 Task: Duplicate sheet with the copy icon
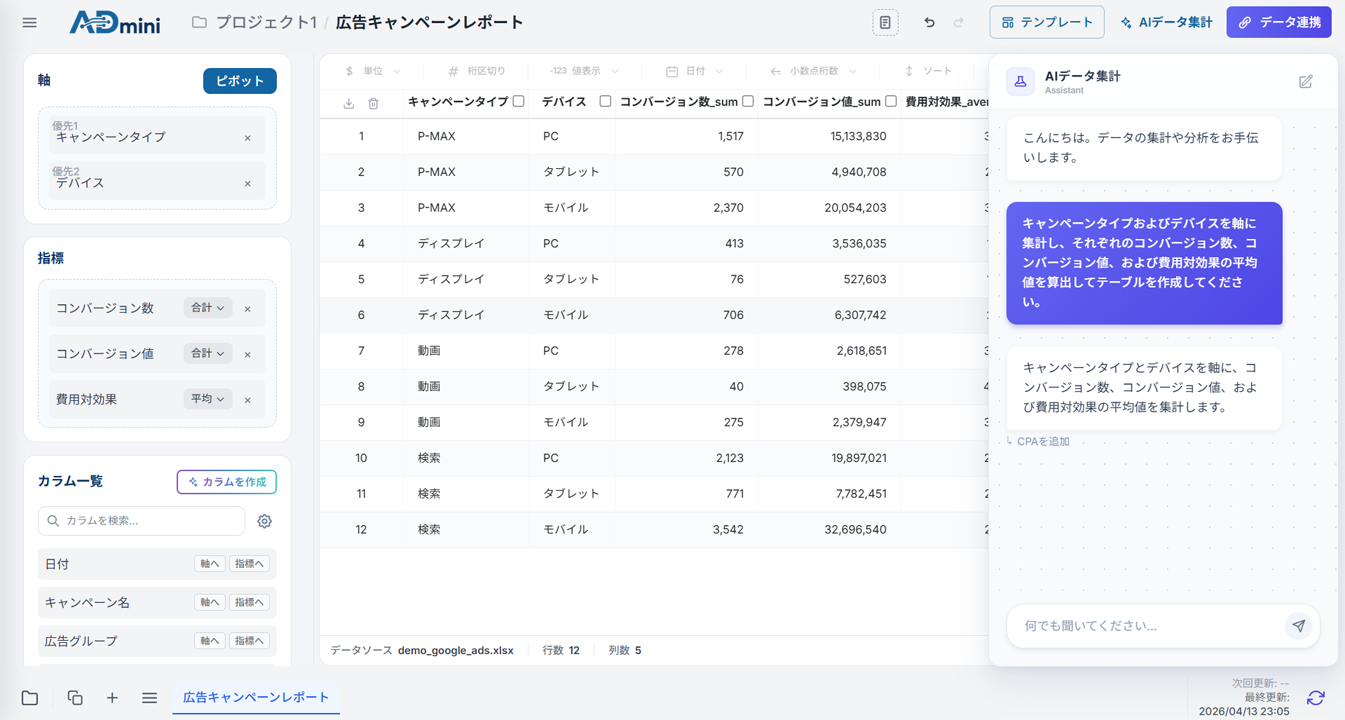pos(75,698)
